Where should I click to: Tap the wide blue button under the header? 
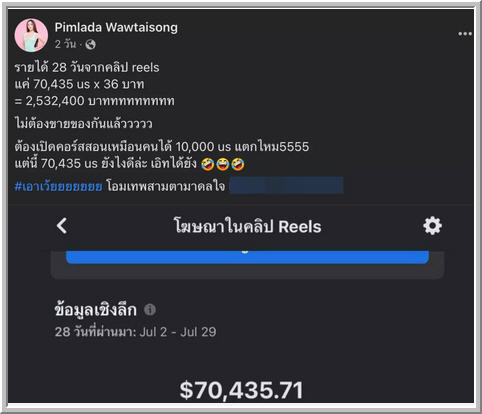(247, 257)
